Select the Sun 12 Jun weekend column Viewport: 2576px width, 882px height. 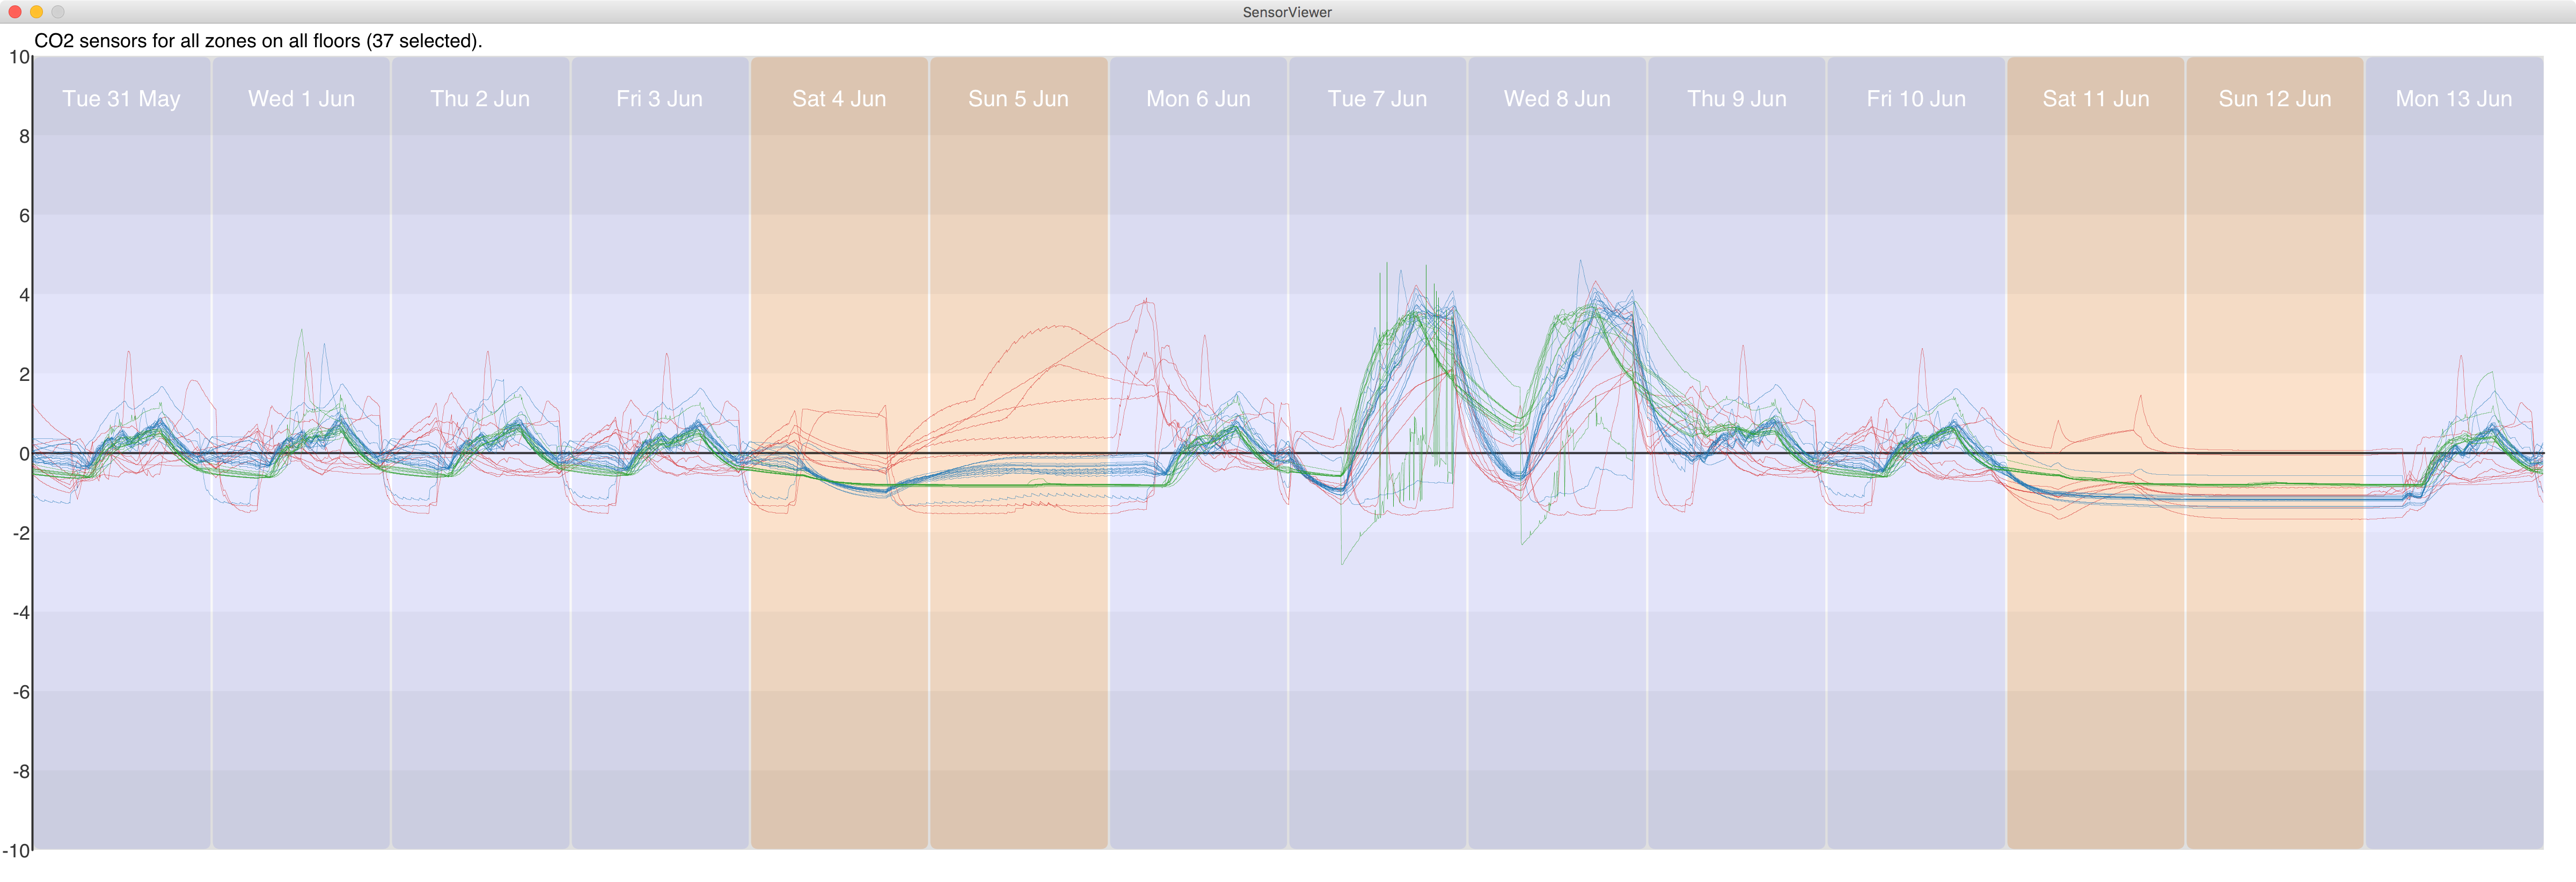click(2275, 452)
